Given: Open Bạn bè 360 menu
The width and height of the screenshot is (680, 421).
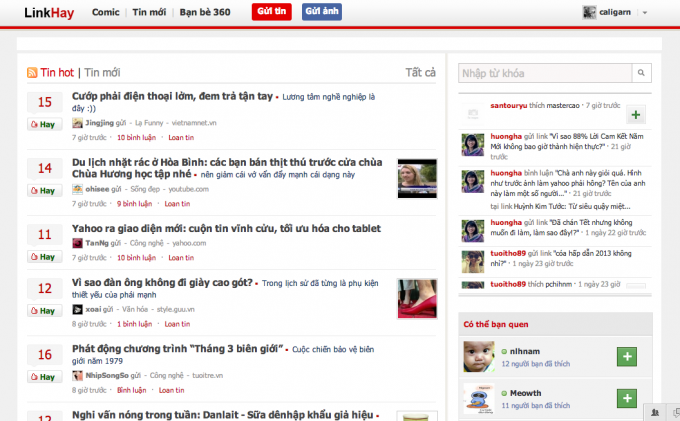Looking at the screenshot, I should (x=205, y=12).
